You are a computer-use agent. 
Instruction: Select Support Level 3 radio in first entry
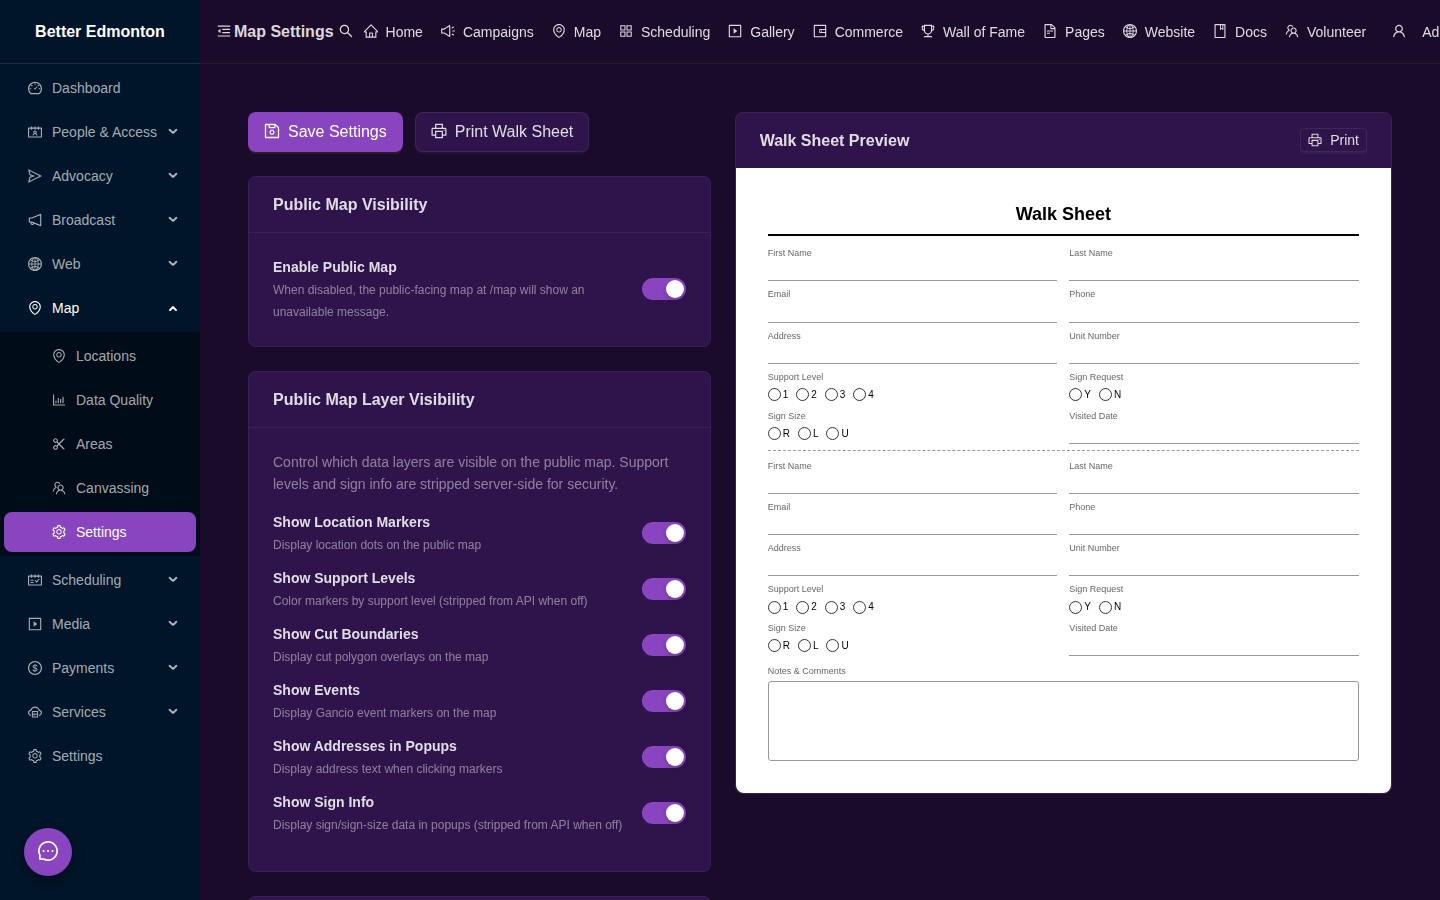(x=831, y=395)
